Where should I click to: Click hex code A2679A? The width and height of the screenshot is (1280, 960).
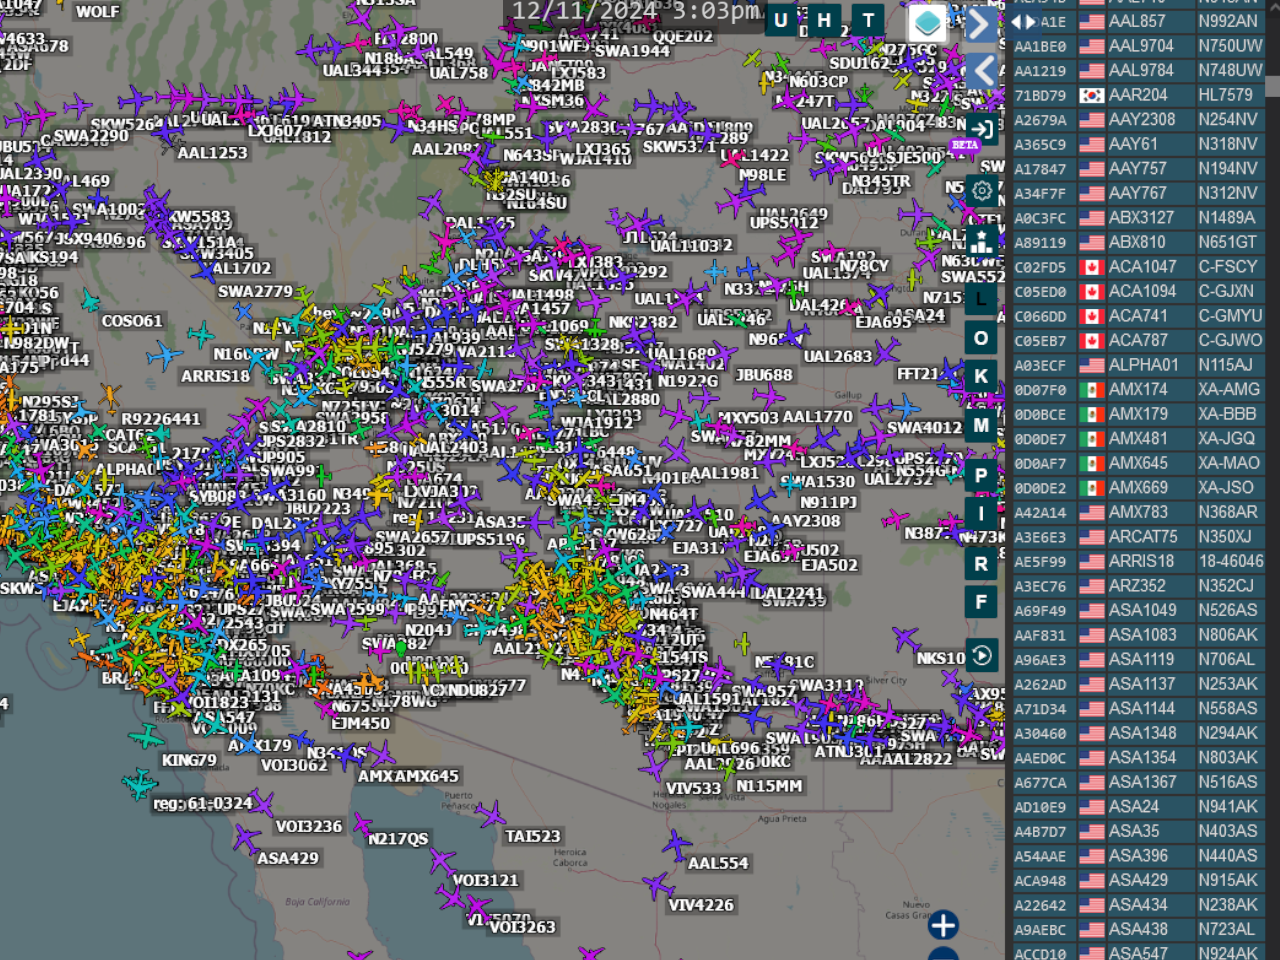(1040, 120)
